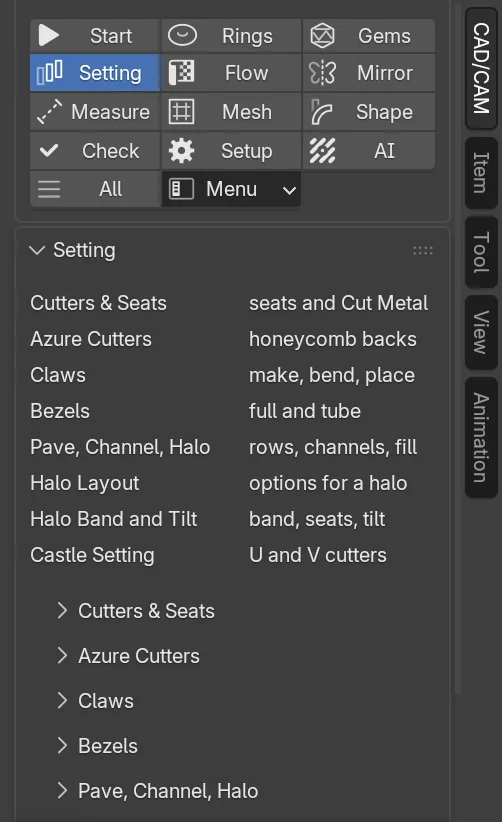This screenshot has height=822, width=502.
Task: Switch to the Tool sidebar tab
Action: (x=481, y=252)
